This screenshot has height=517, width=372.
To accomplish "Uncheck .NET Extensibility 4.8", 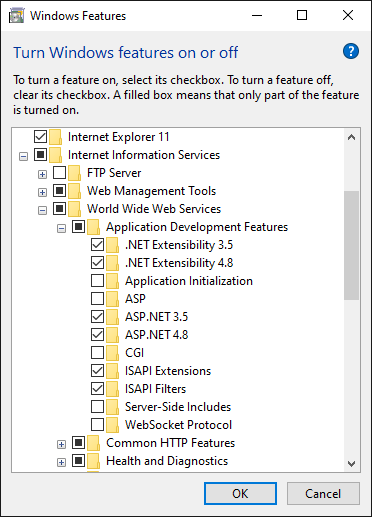I will [97, 262].
